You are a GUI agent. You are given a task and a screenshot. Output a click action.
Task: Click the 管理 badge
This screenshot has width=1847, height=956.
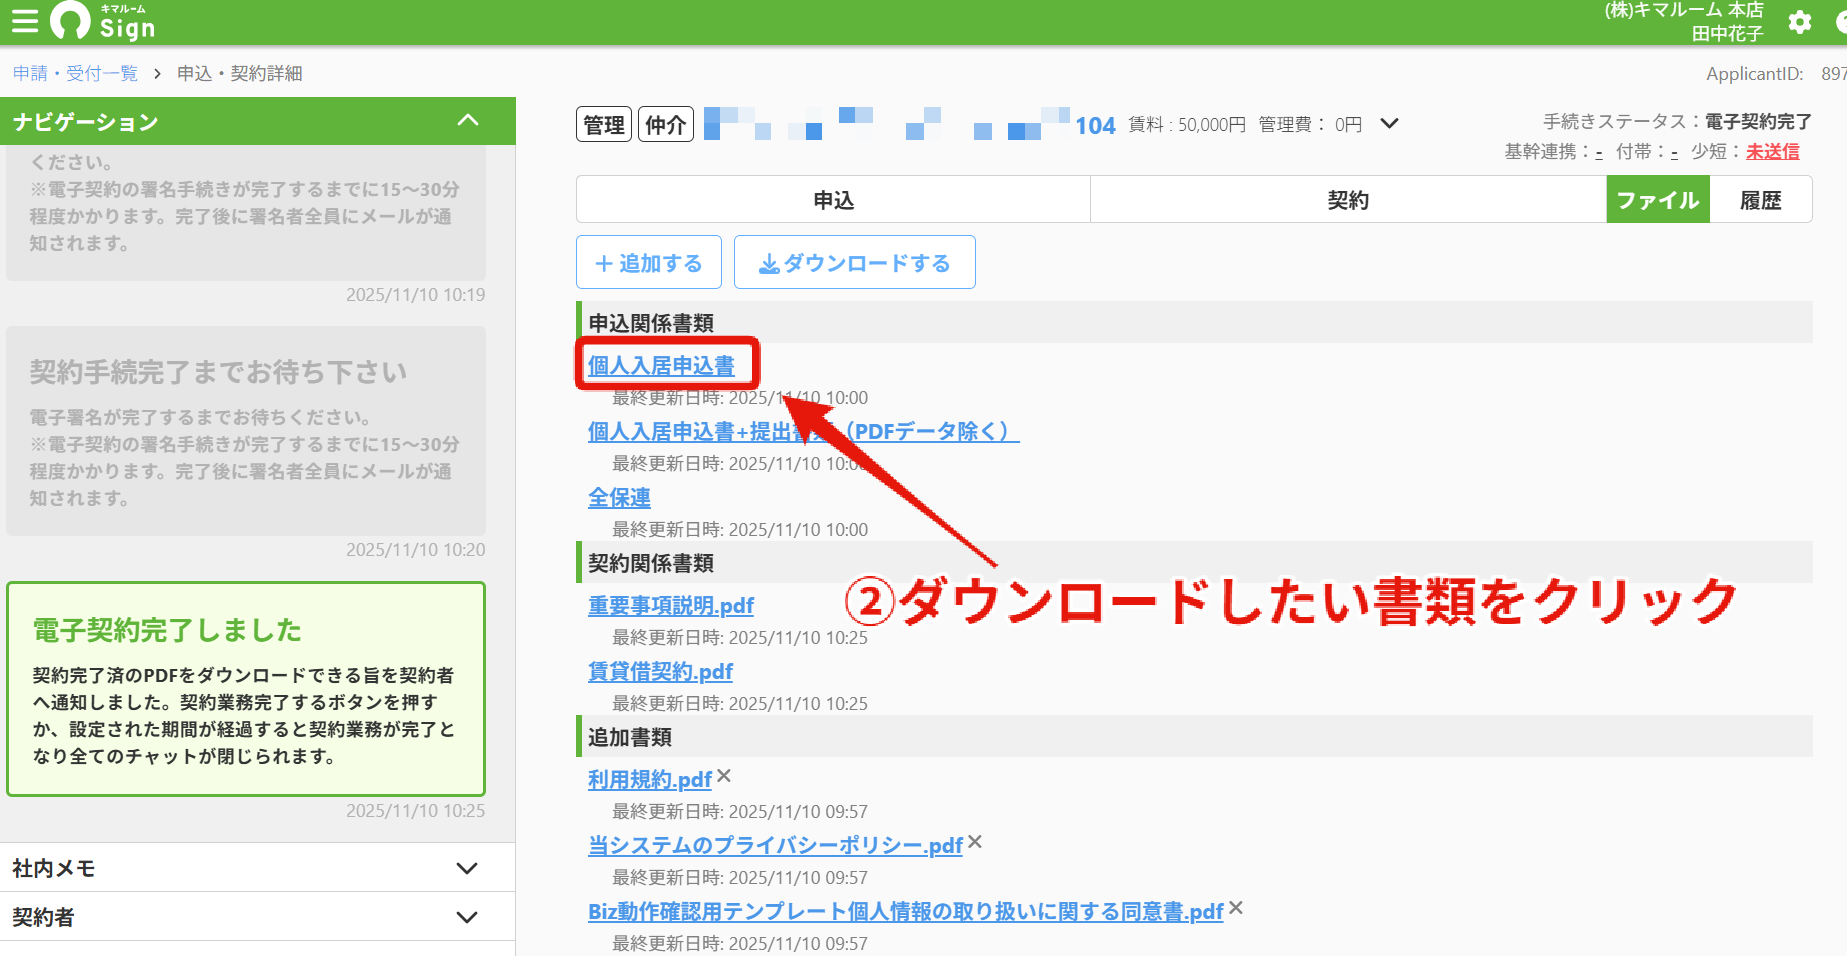click(604, 124)
